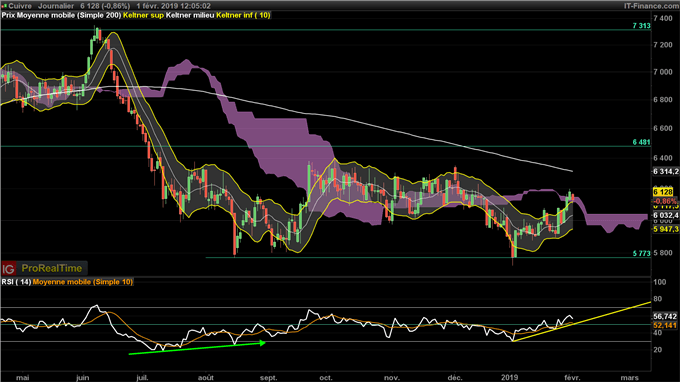Image resolution: width=680 pixels, height=382 pixels.
Task: Click the mars month label on time axis
Action: (x=629, y=378)
